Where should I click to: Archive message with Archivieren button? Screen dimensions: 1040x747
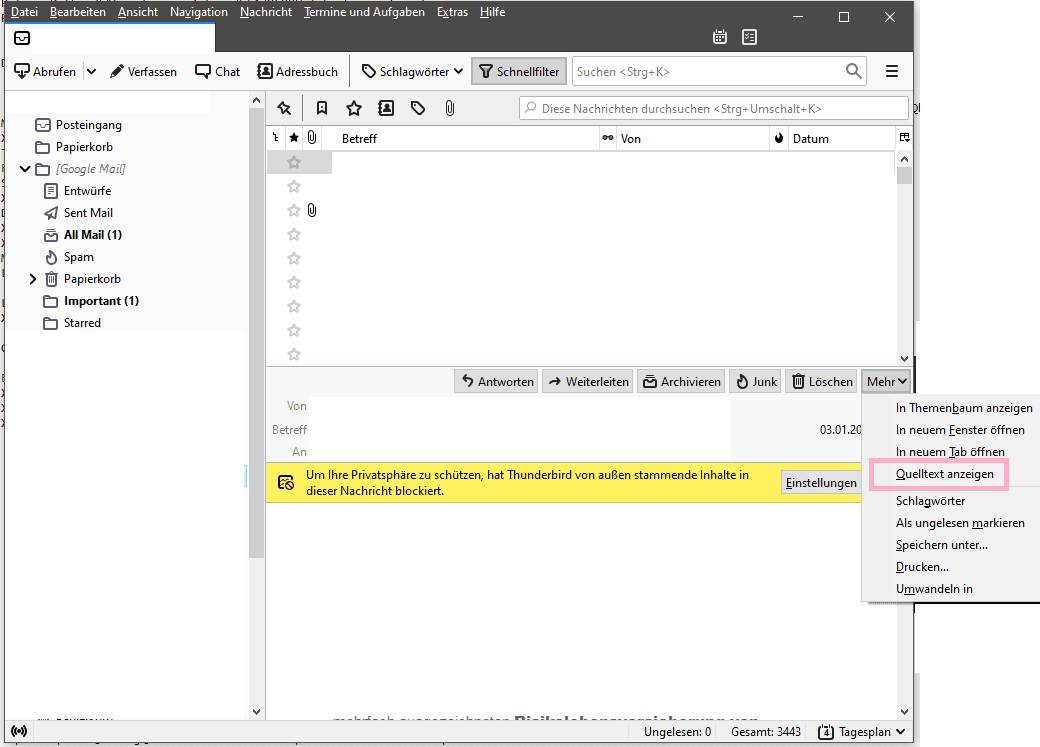(682, 381)
